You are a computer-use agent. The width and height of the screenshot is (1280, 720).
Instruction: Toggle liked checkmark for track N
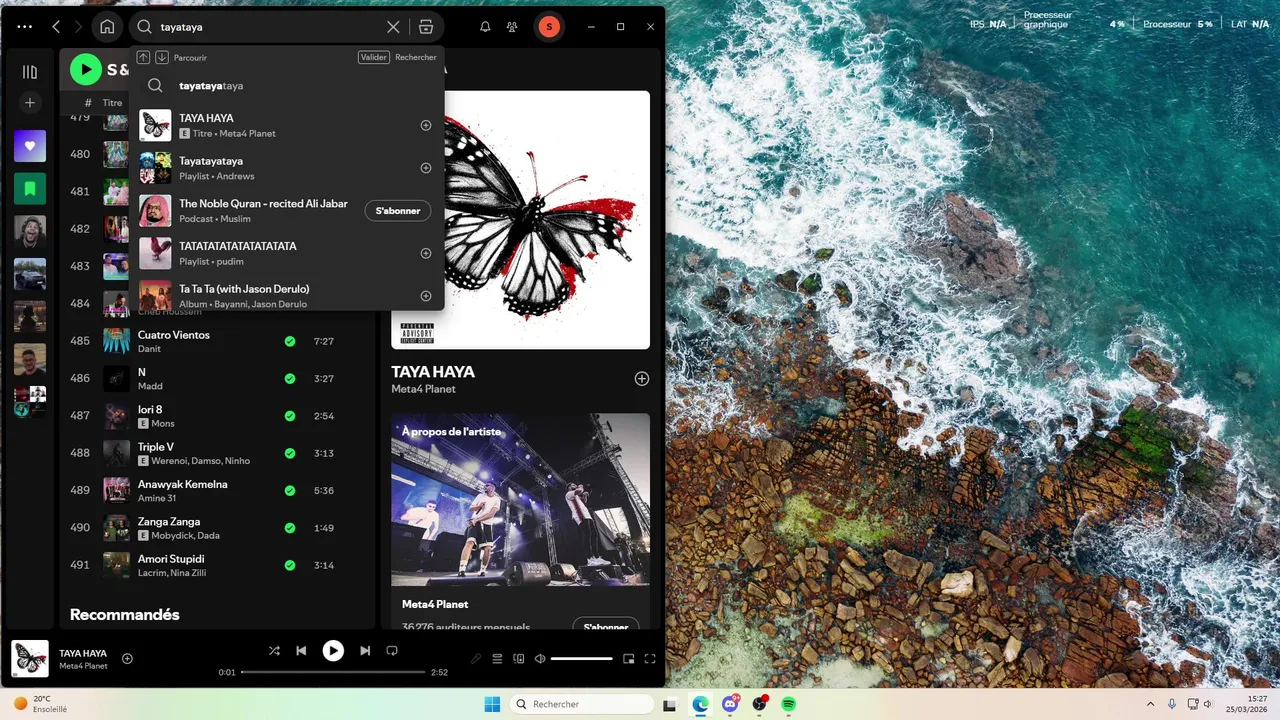(290, 379)
